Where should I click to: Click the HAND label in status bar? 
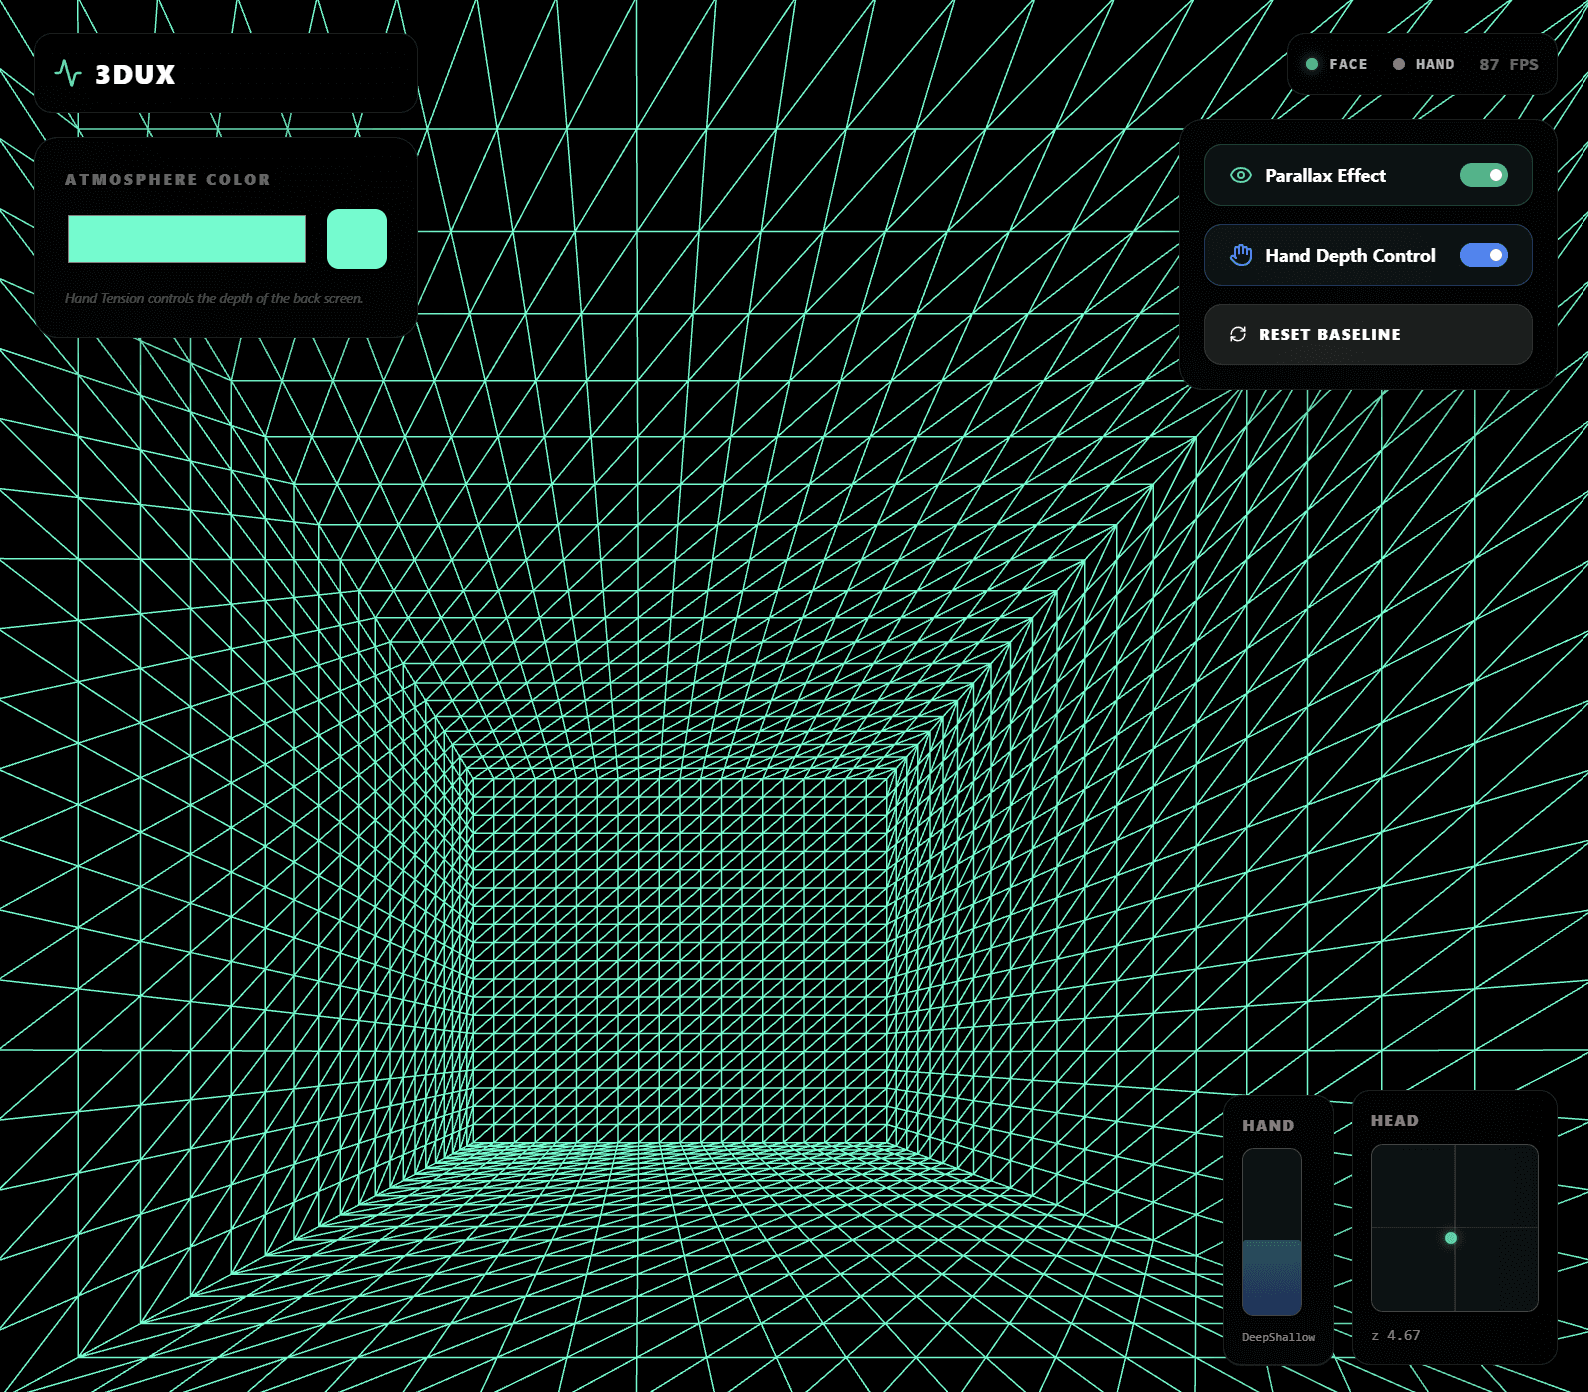pos(1435,64)
